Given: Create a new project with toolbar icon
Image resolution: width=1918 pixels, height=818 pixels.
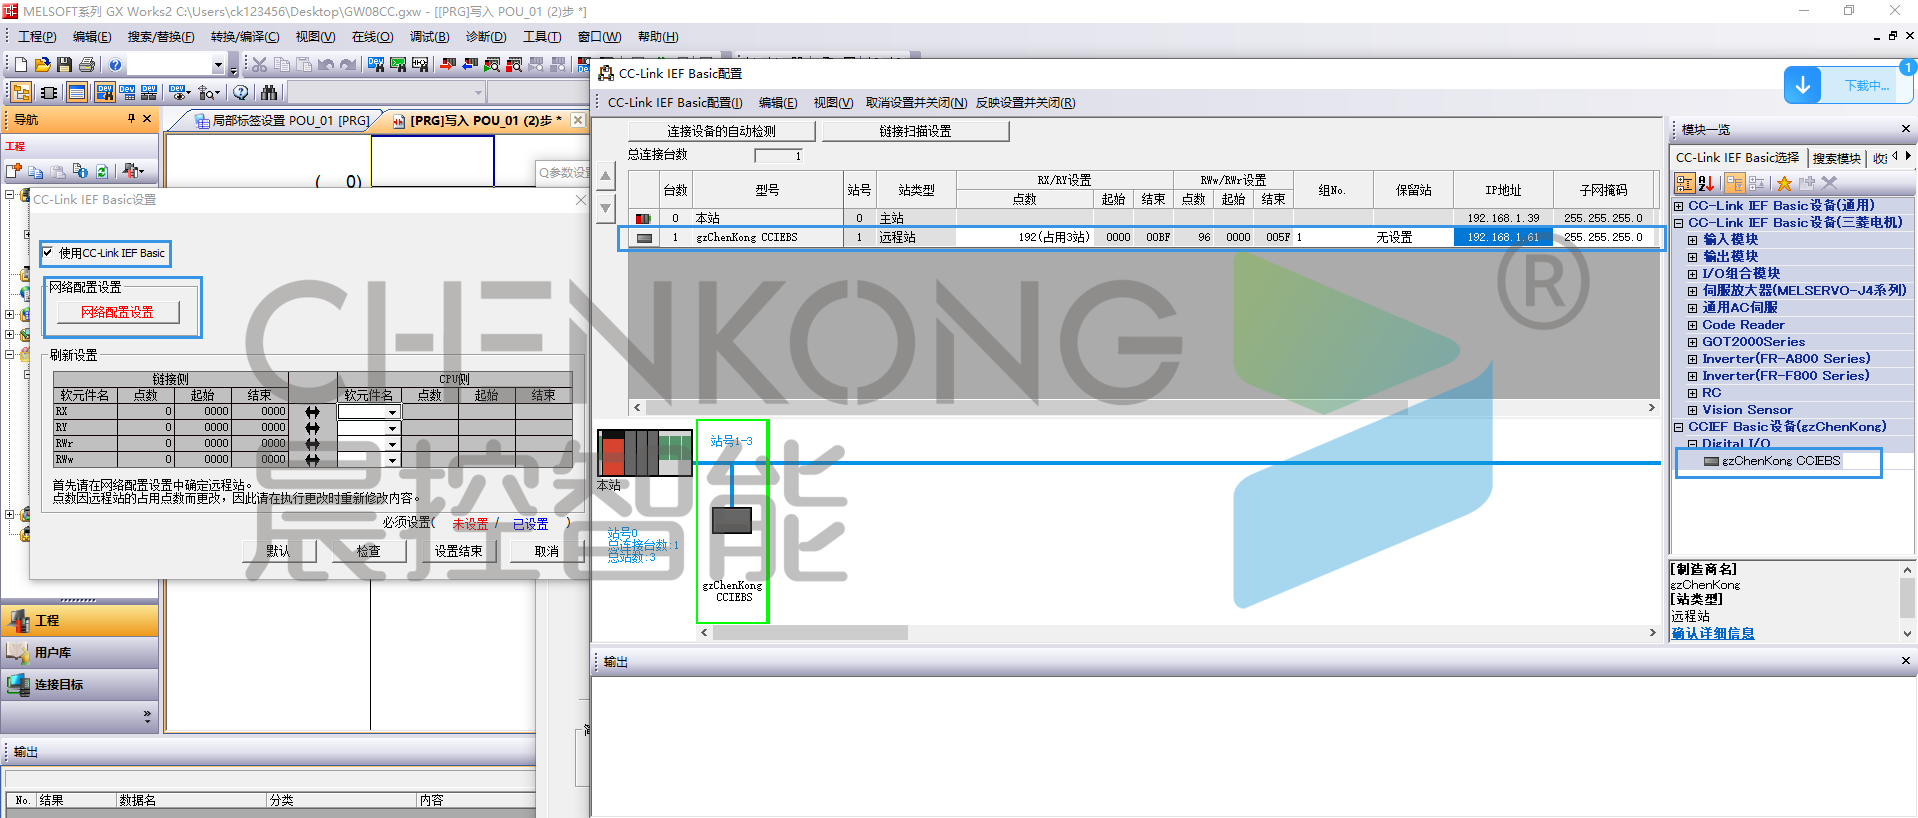Looking at the screenshot, I should click(x=20, y=65).
